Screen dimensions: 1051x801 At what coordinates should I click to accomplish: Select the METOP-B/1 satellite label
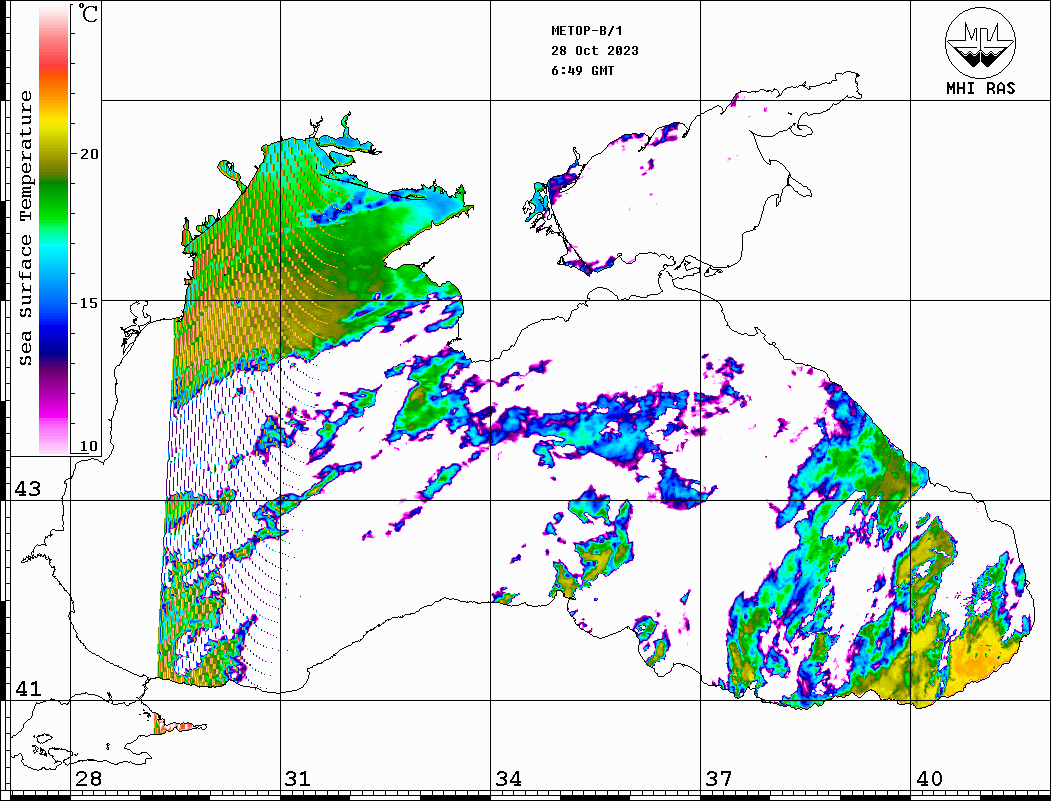587,31
